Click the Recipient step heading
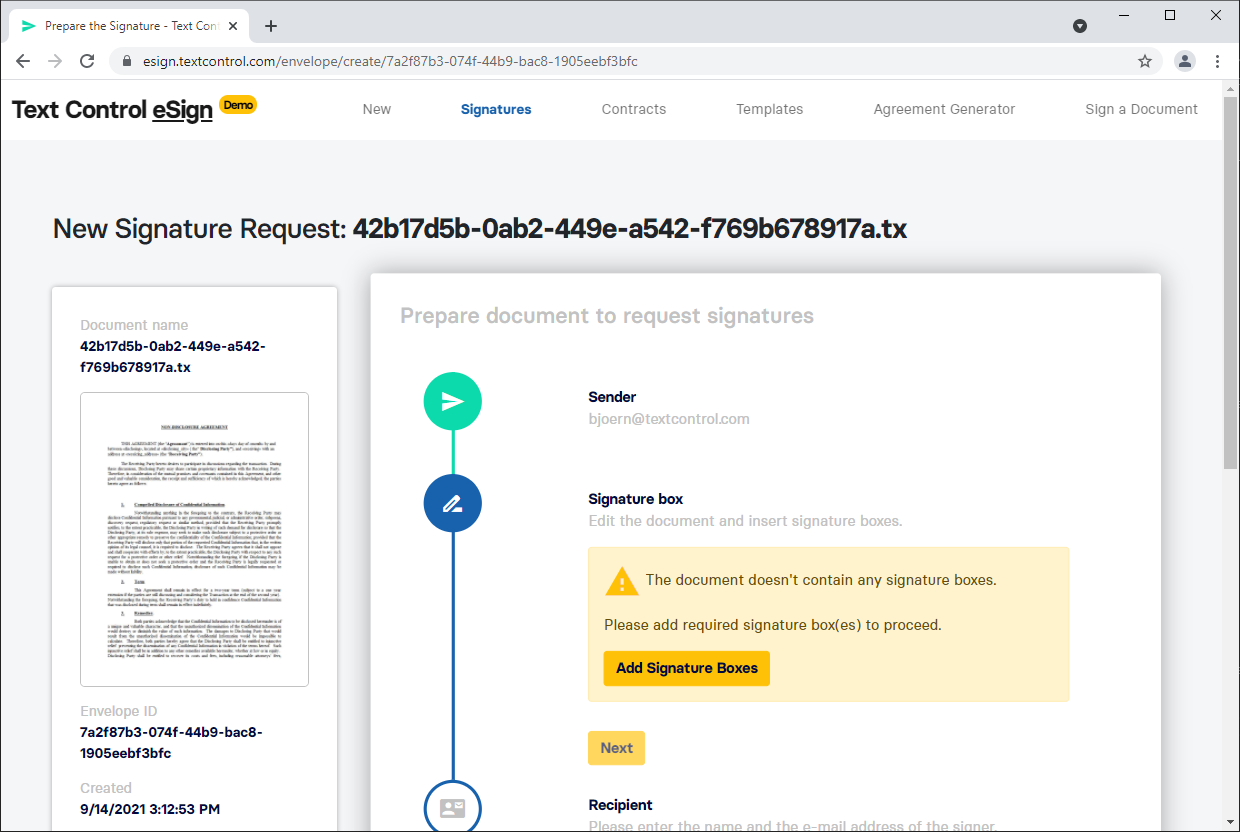 (620, 805)
